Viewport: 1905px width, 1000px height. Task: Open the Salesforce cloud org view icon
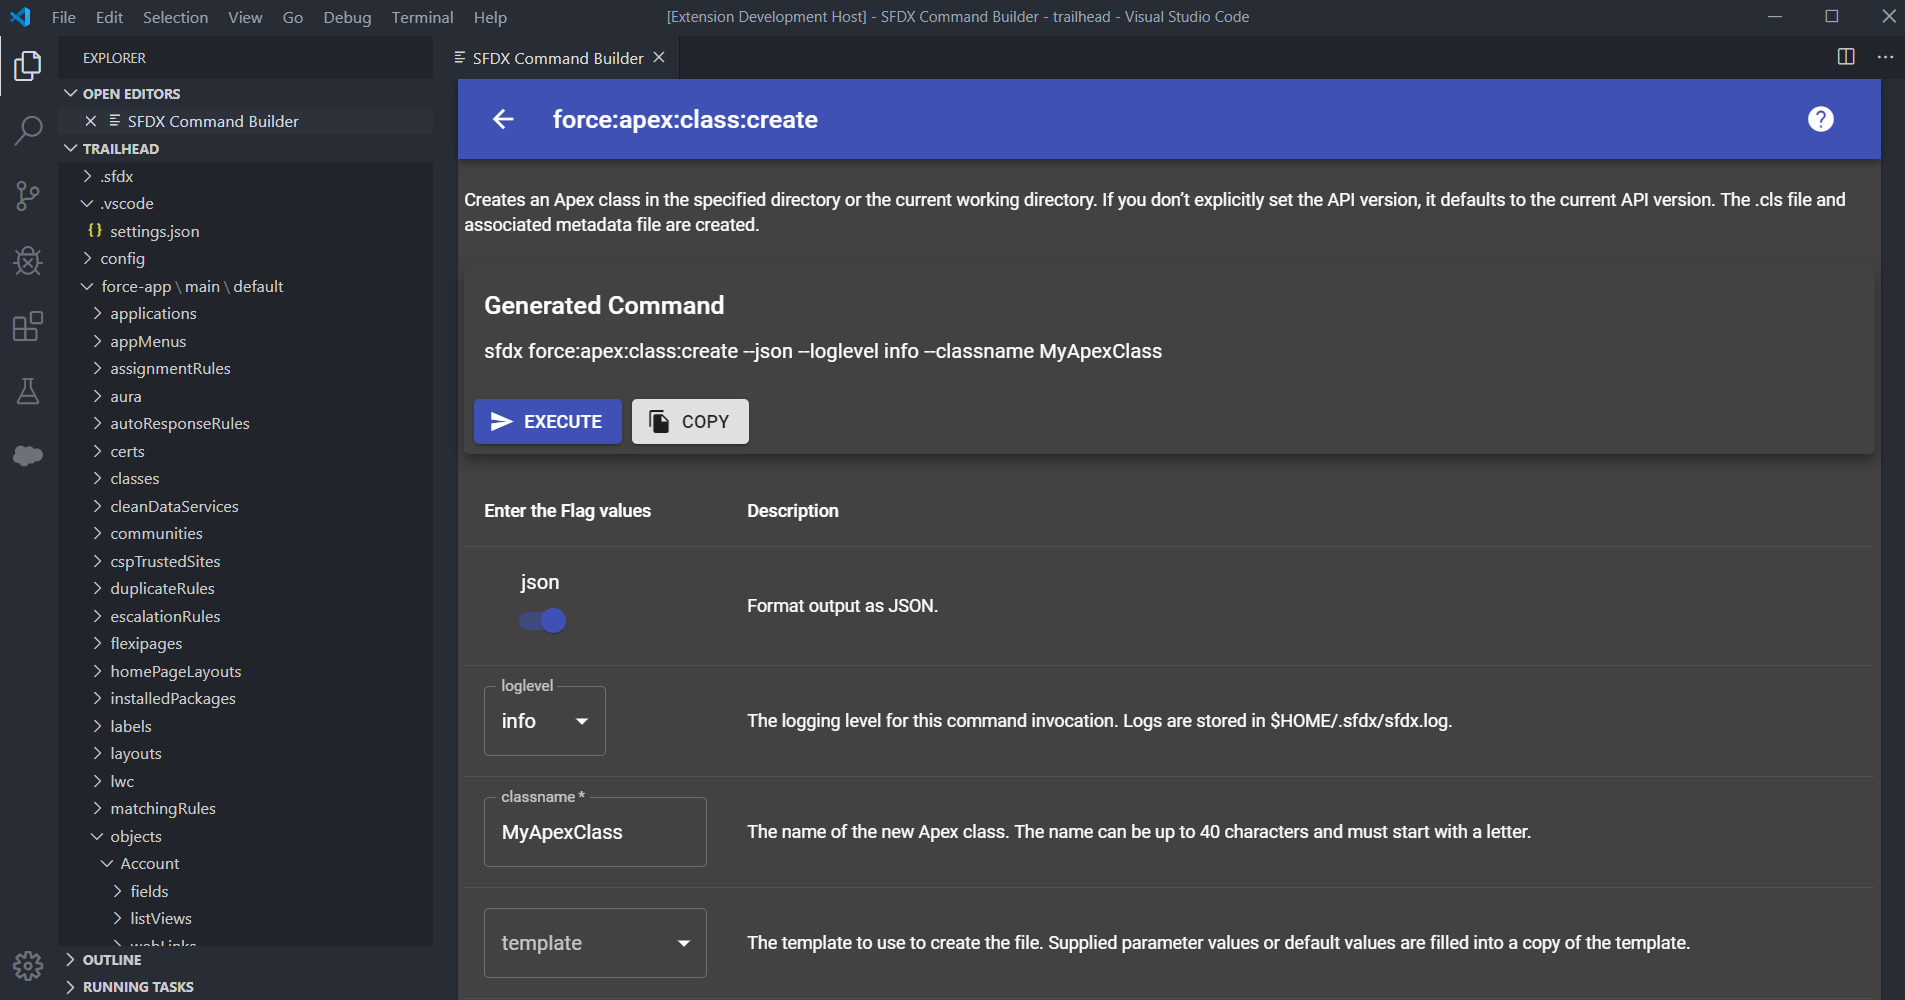(28, 456)
